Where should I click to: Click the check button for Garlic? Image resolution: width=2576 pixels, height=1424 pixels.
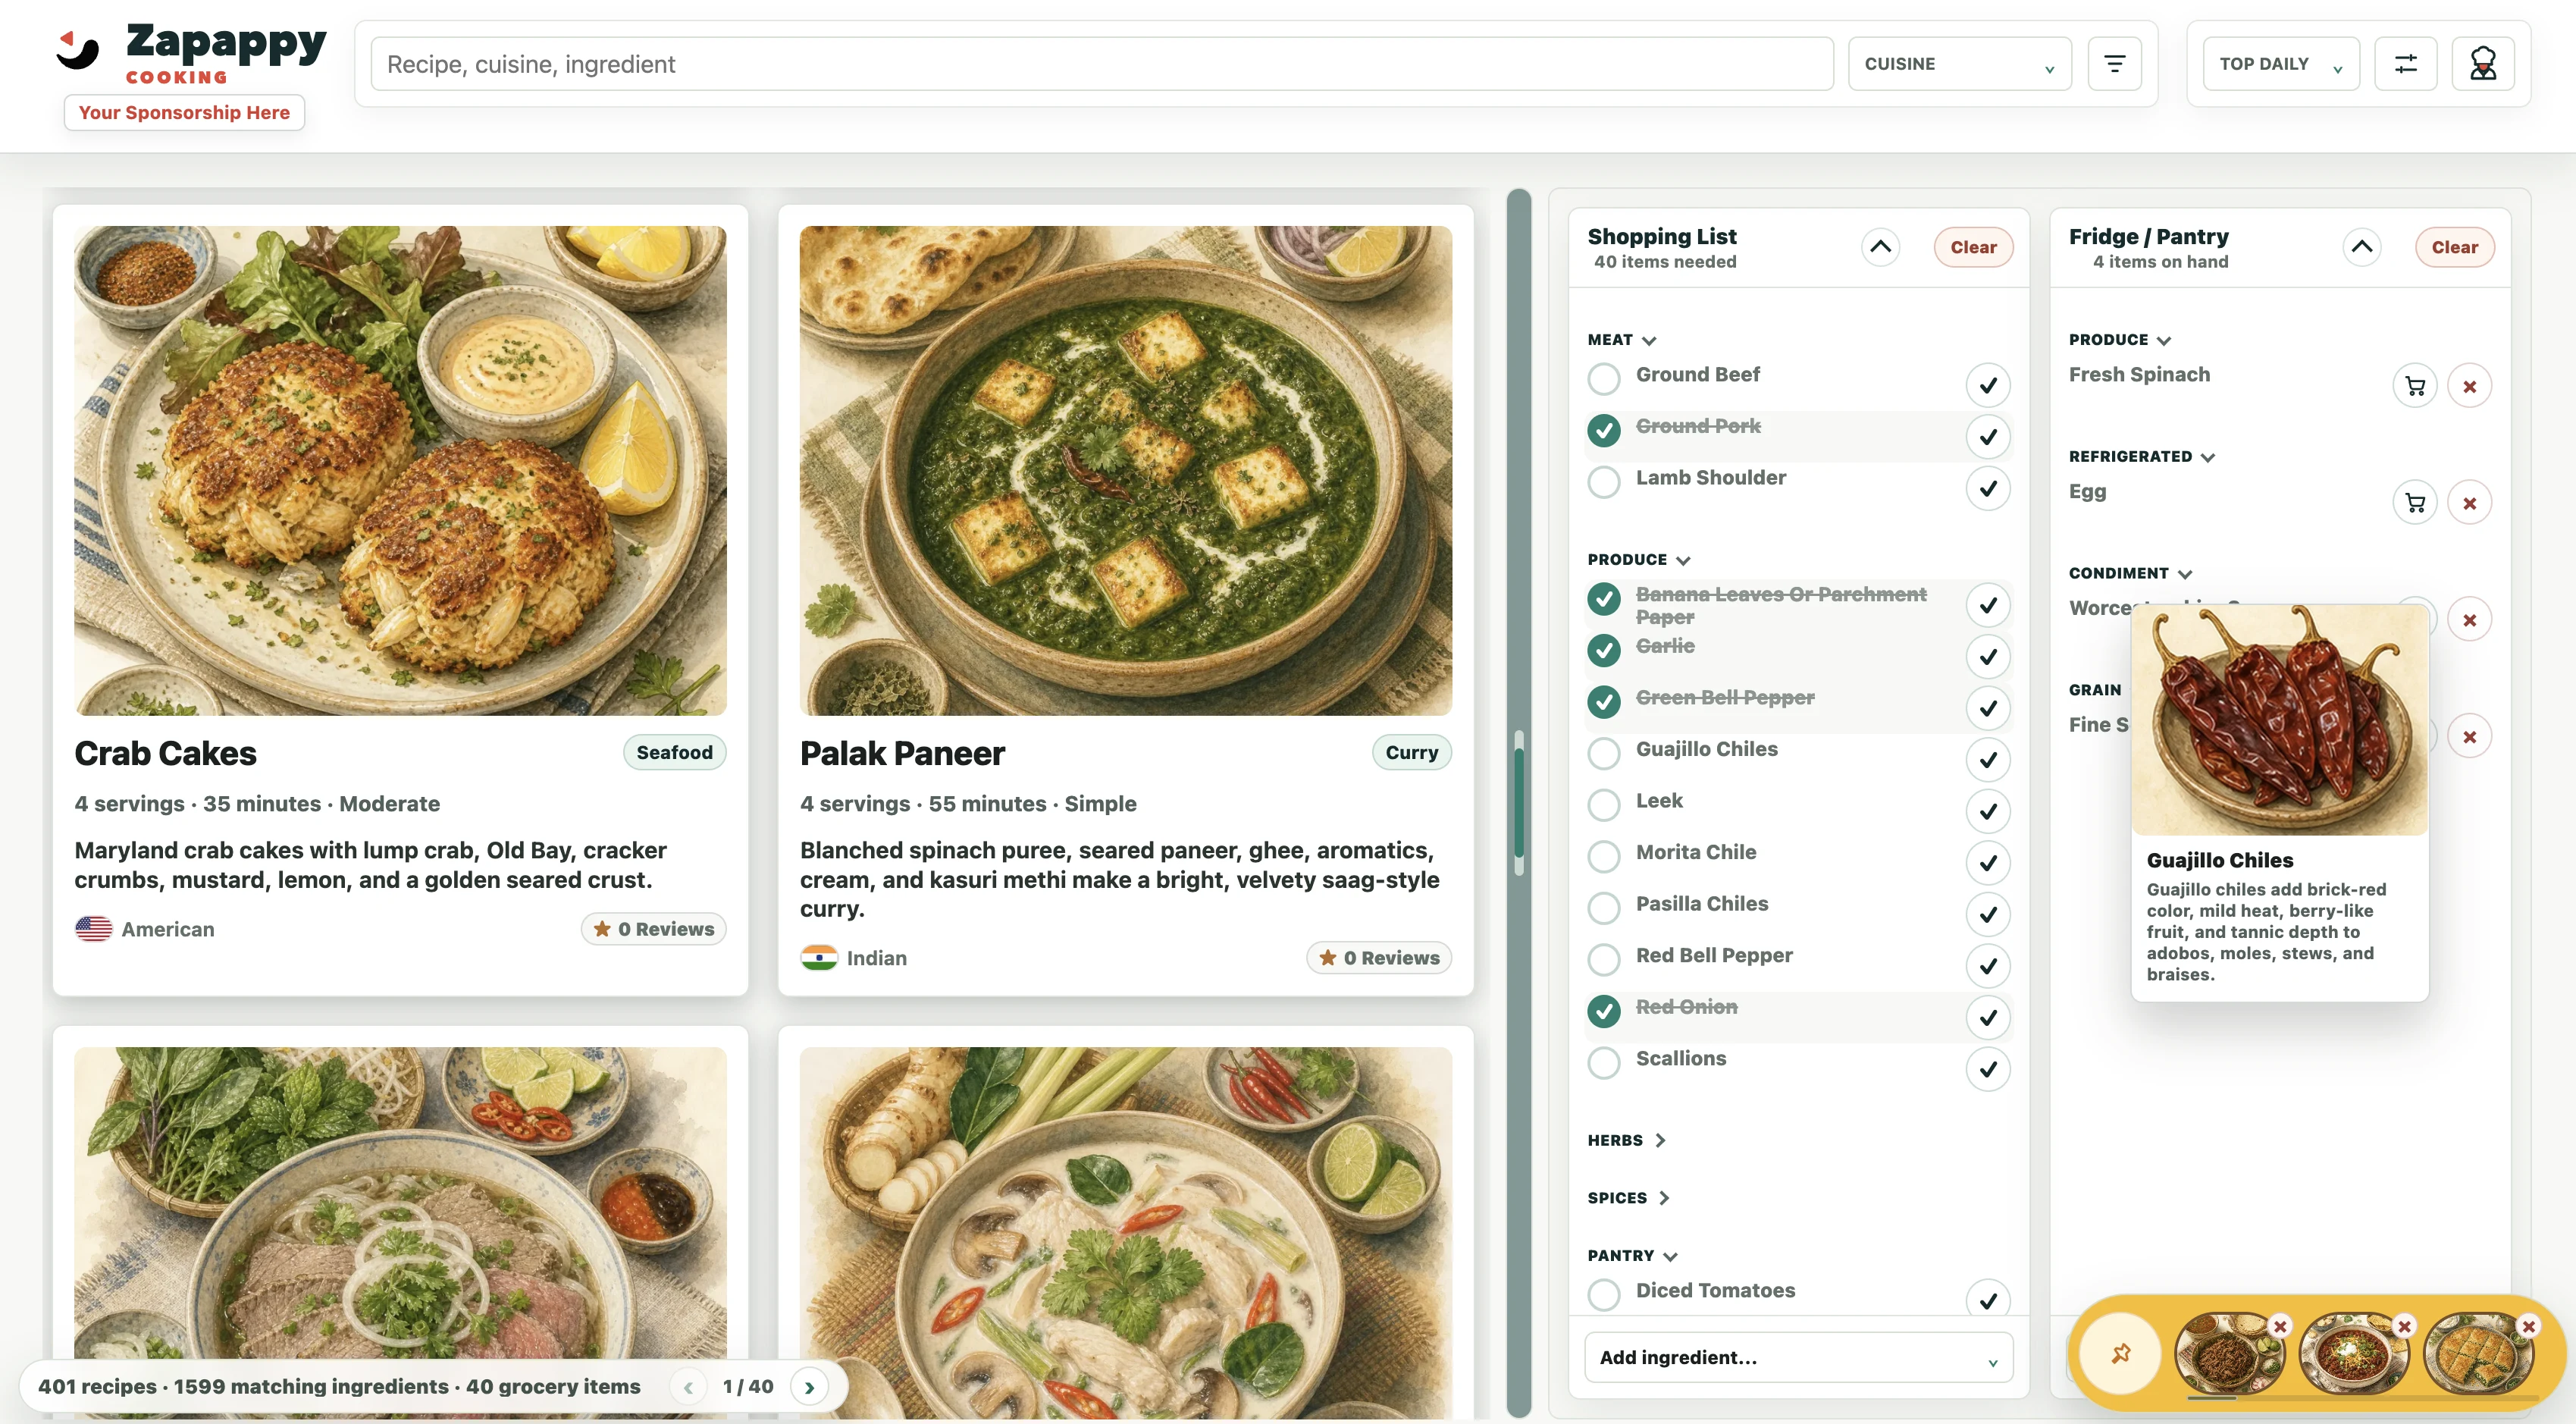point(1988,657)
